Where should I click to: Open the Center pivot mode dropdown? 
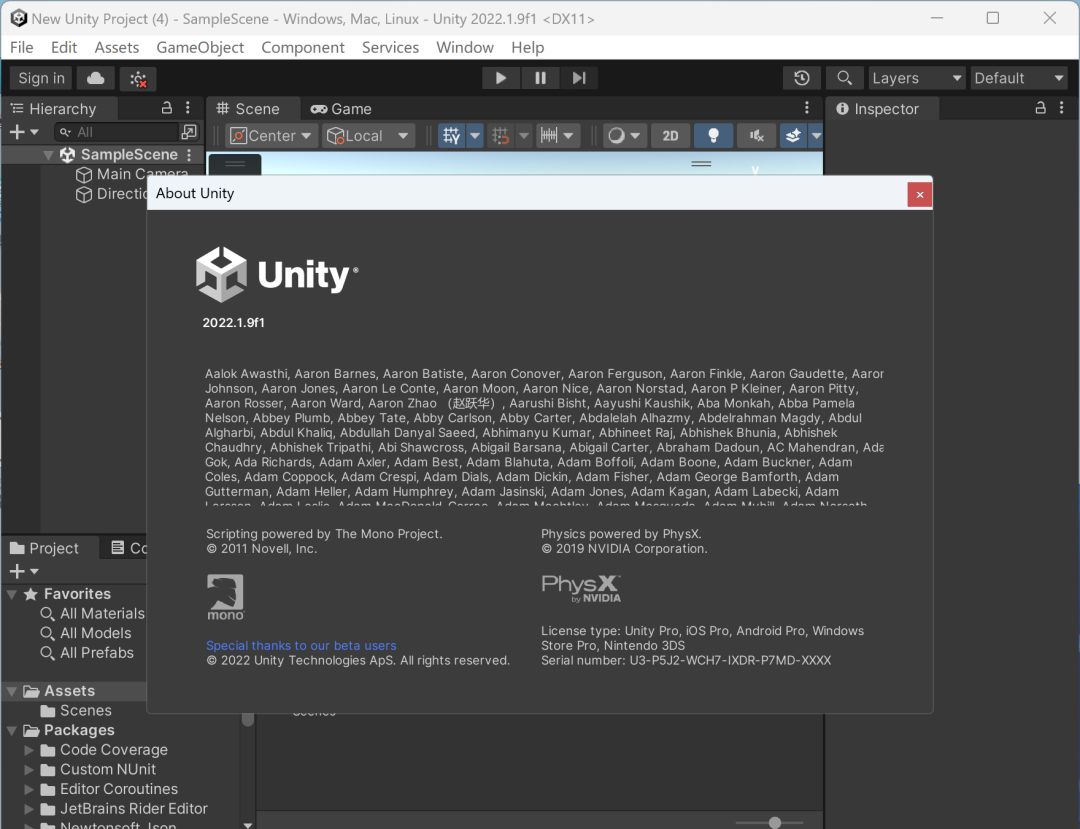[270, 135]
